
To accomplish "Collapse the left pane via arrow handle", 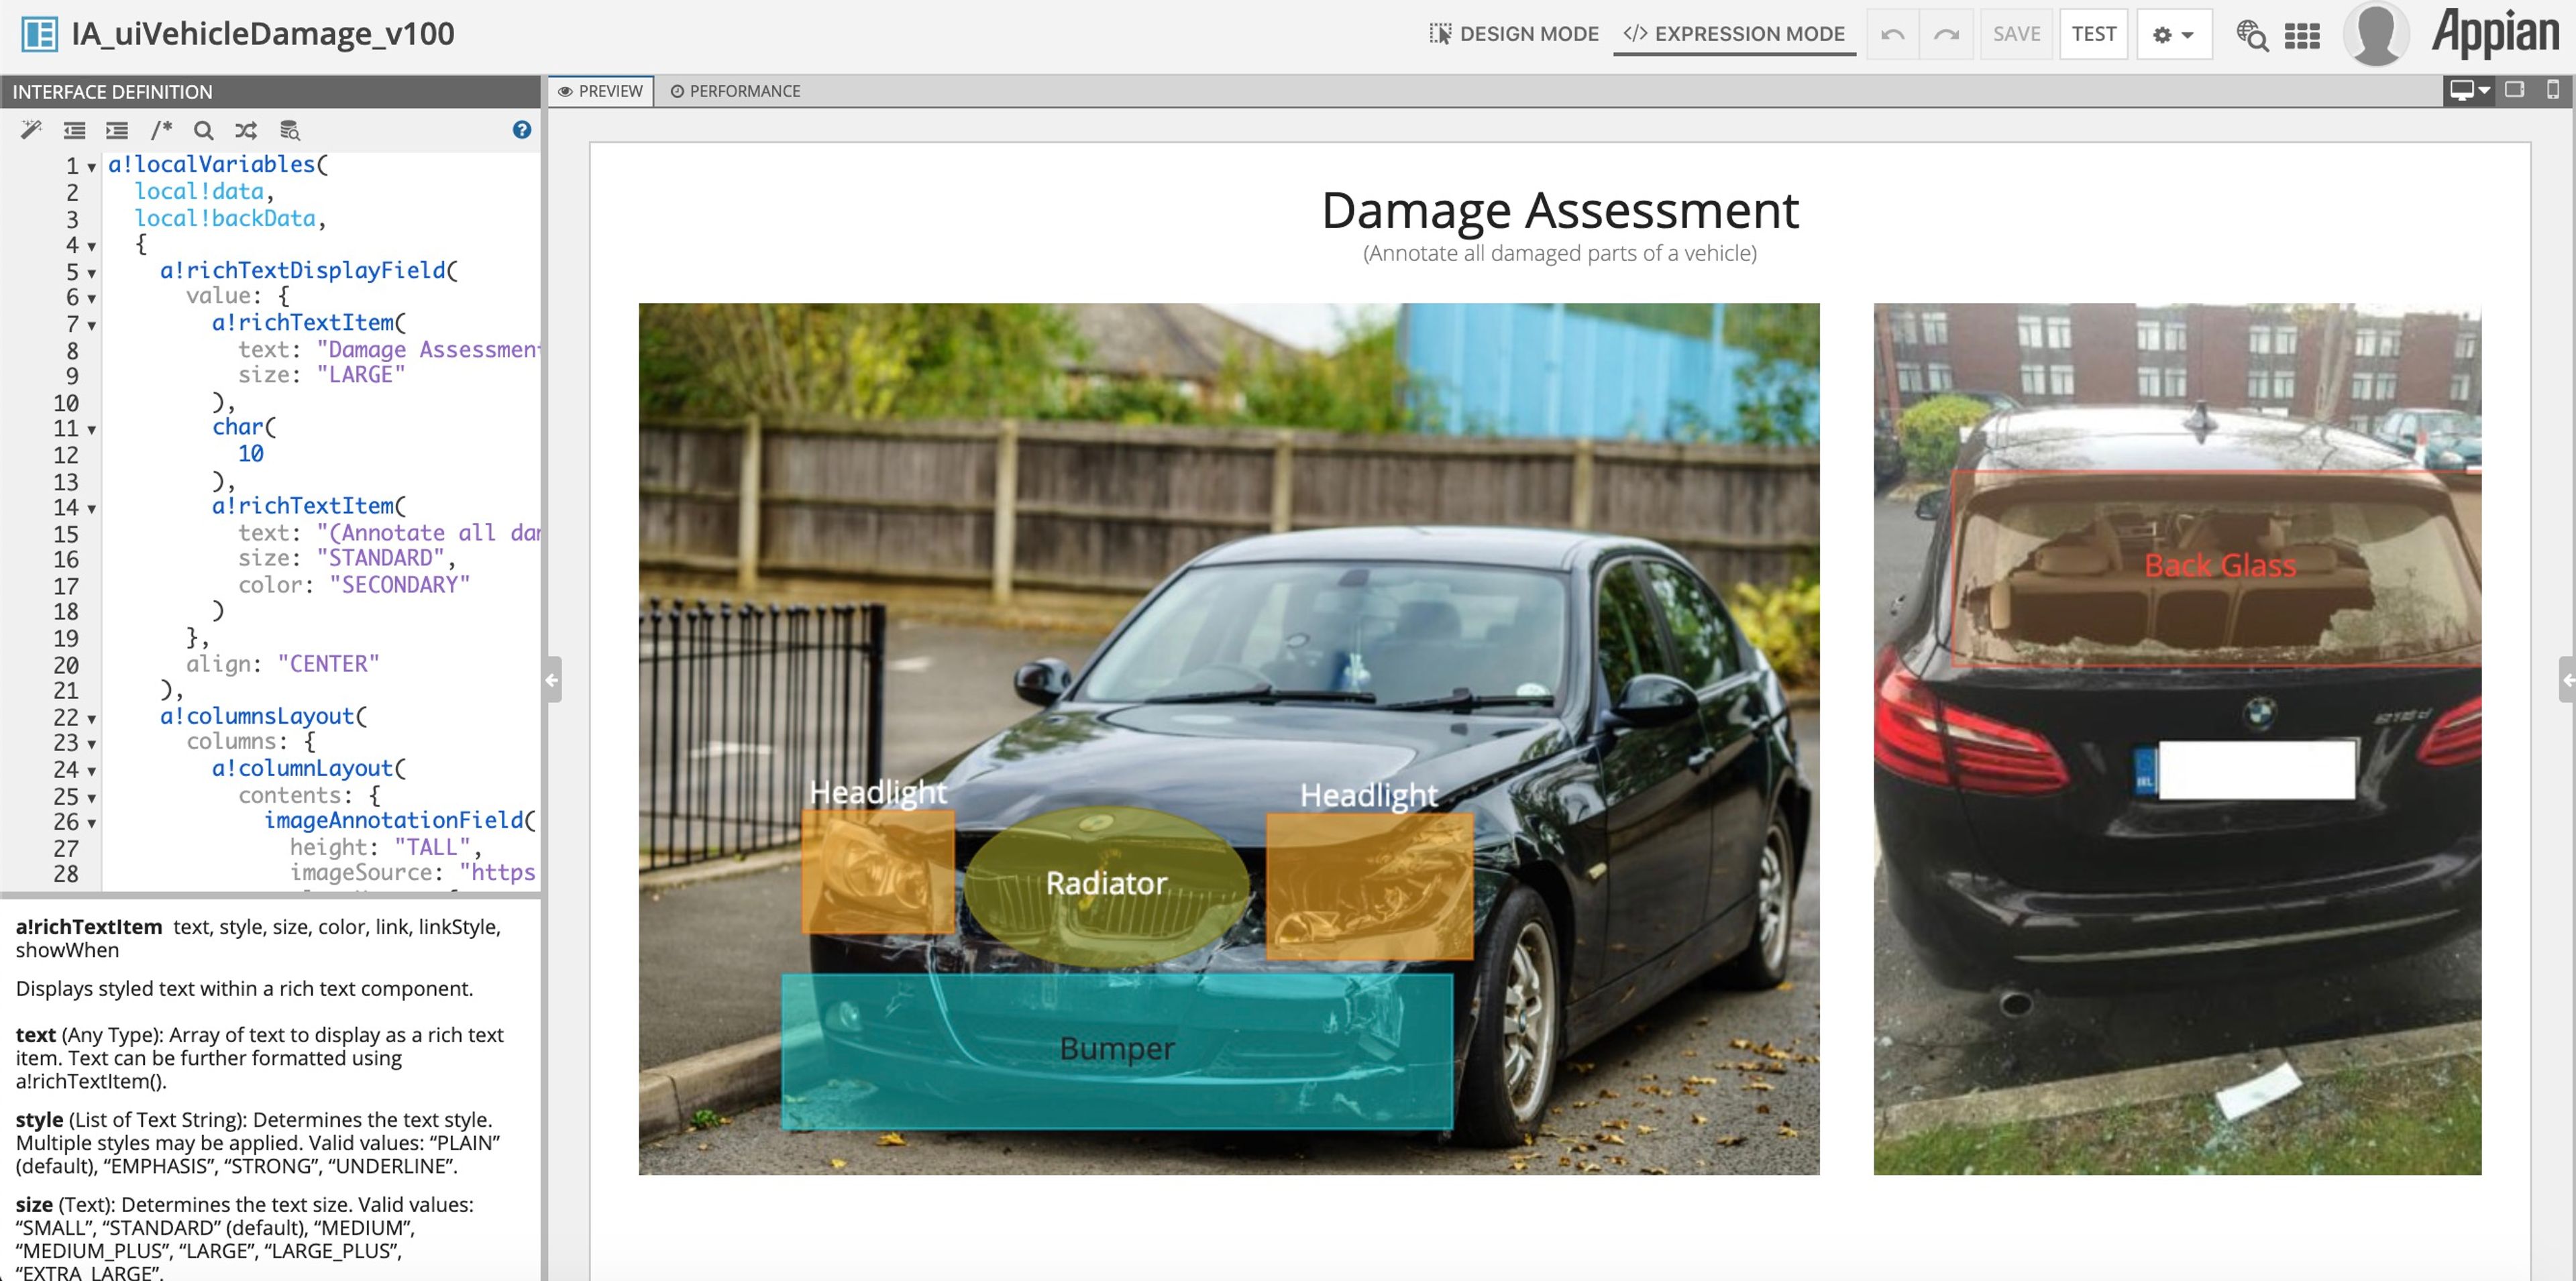I will (x=552, y=680).
